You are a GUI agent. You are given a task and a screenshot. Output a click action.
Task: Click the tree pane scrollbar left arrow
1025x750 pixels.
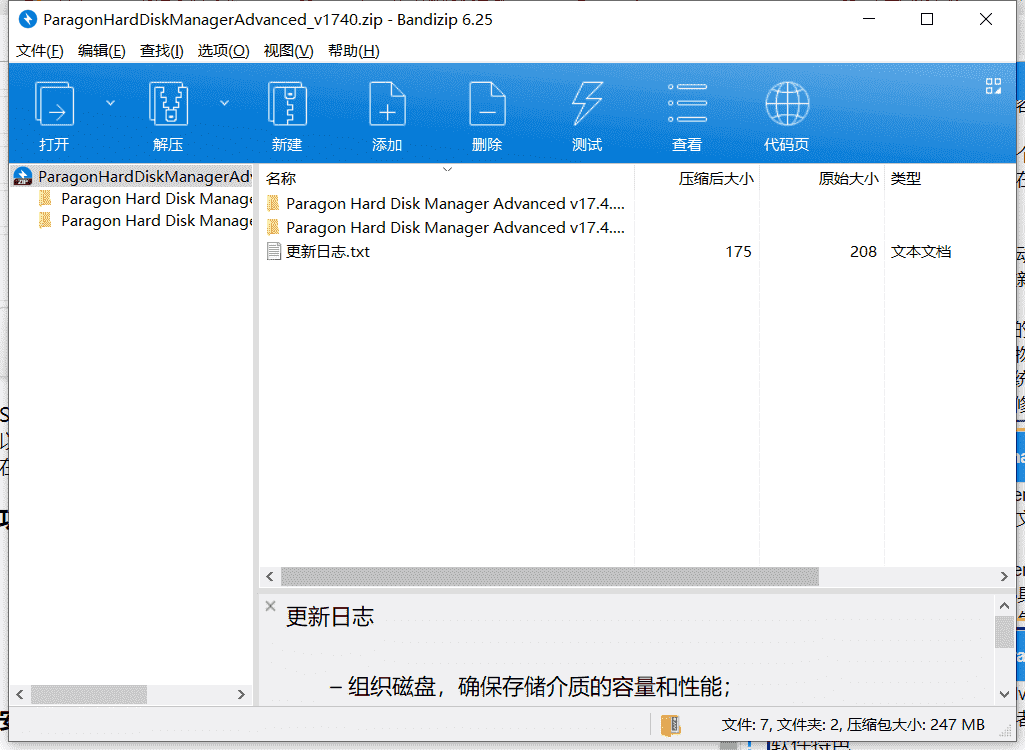[x=20, y=694]
